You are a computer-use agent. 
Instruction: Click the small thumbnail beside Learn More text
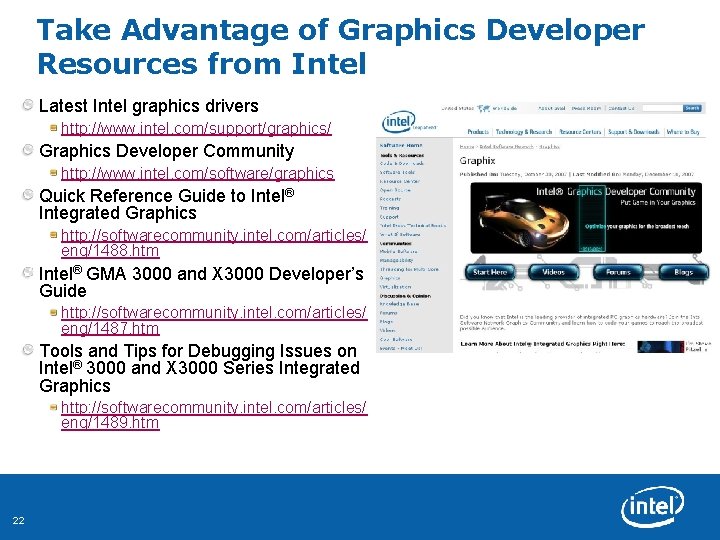pyautogui.click(x=660, y=347)
